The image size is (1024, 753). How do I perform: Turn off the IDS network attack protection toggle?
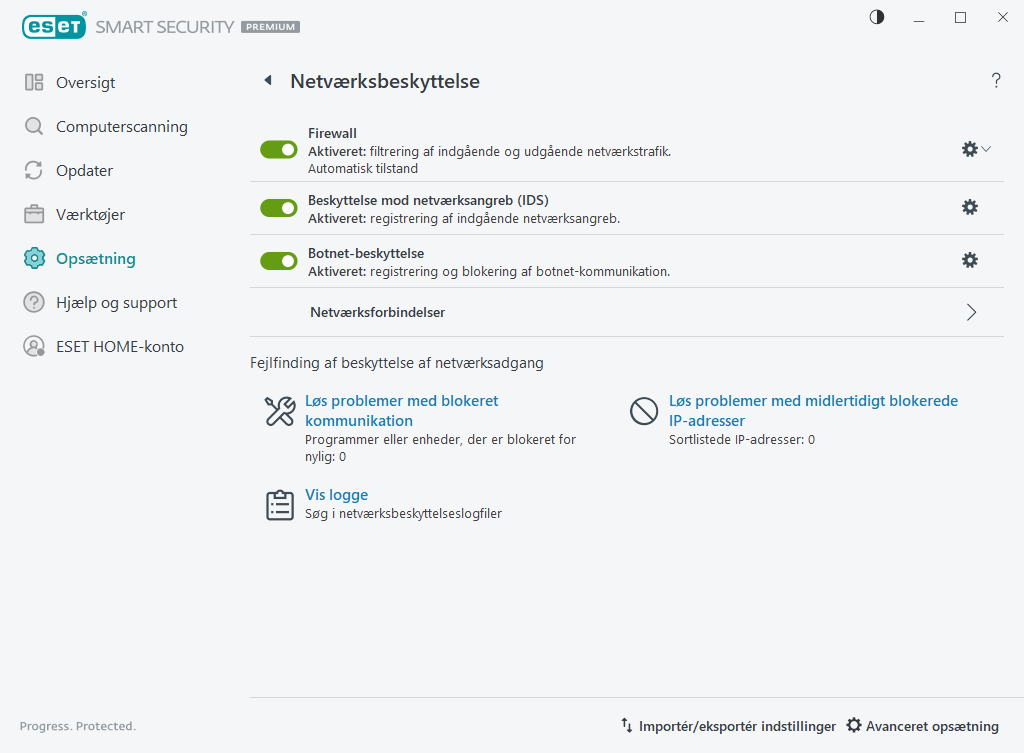(279, 208)
